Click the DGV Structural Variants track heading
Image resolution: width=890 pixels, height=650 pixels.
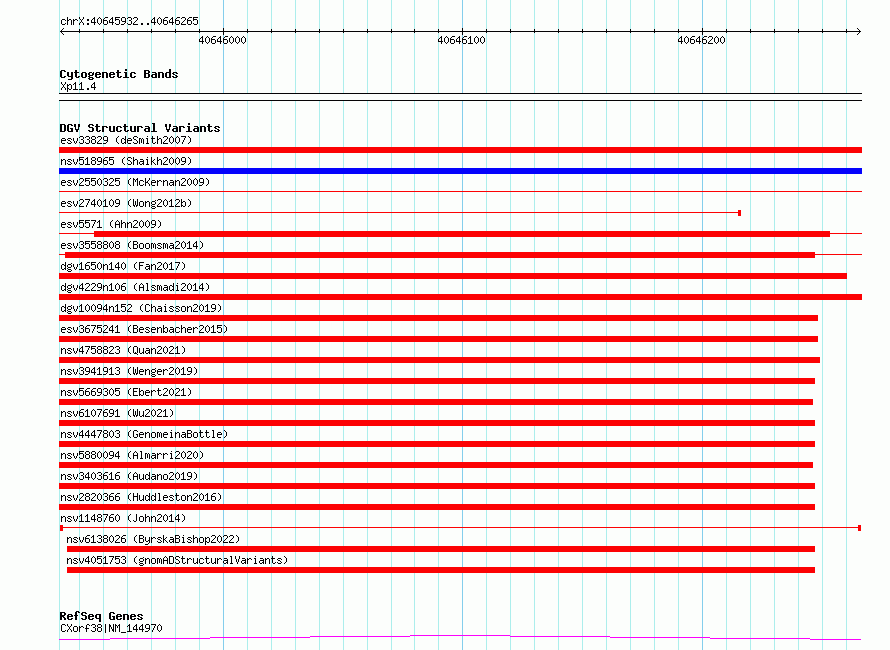140,128
